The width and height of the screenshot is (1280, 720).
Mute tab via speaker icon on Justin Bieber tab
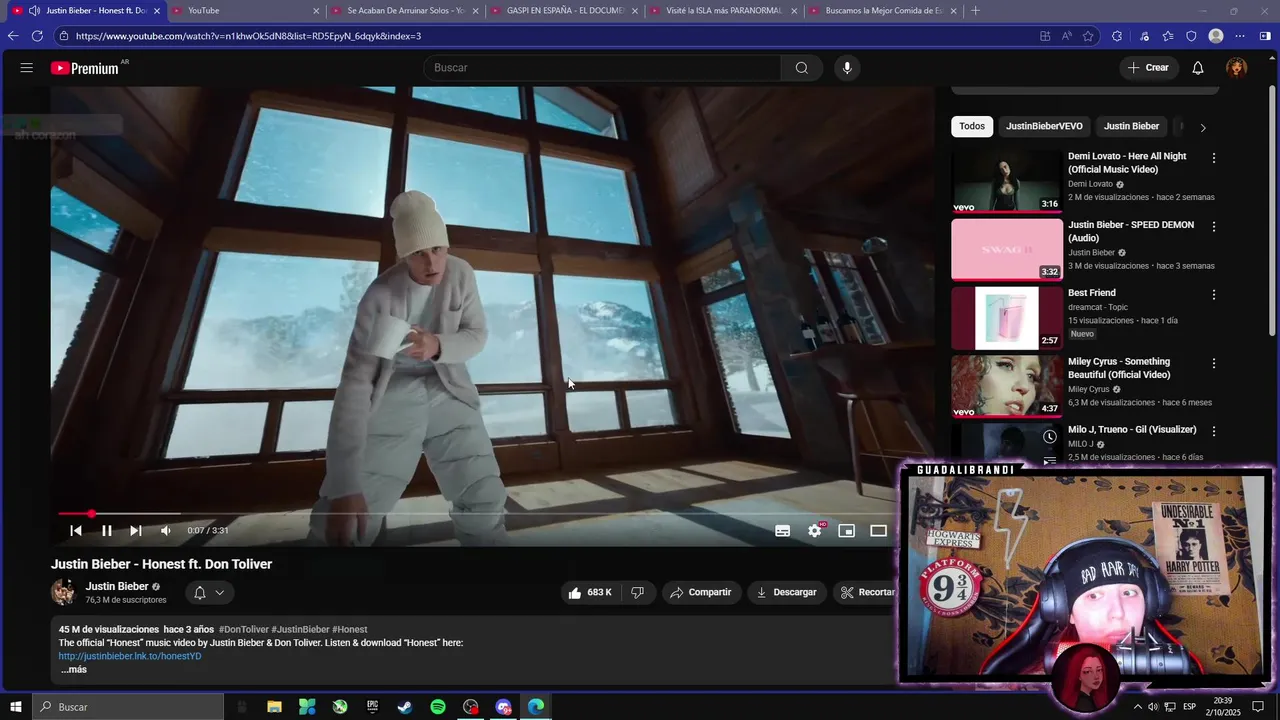tap(34, 11)
